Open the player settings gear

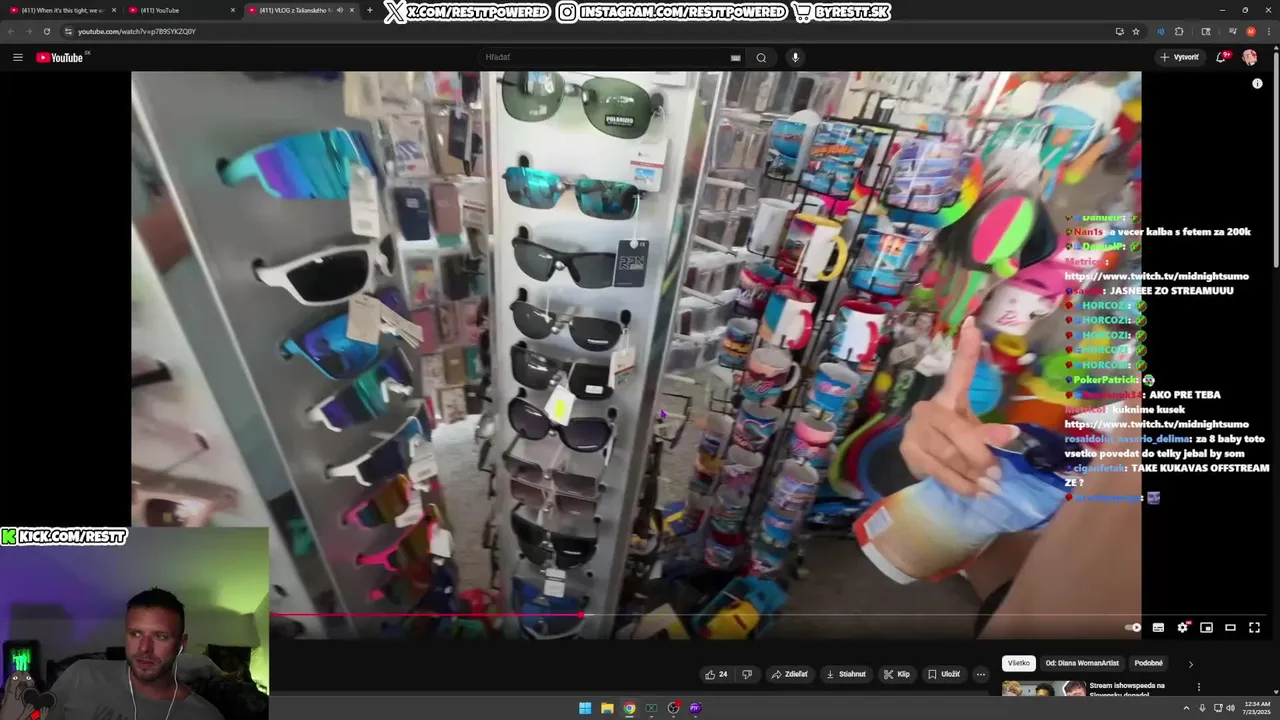pyautogui.click(x=1182, y=627)
